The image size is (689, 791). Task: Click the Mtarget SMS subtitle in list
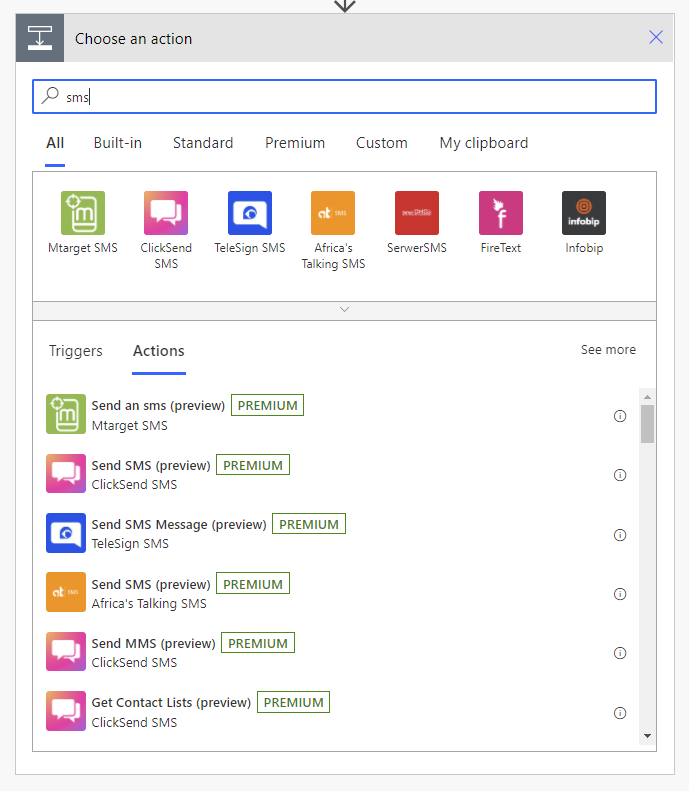tap(130, 426)
